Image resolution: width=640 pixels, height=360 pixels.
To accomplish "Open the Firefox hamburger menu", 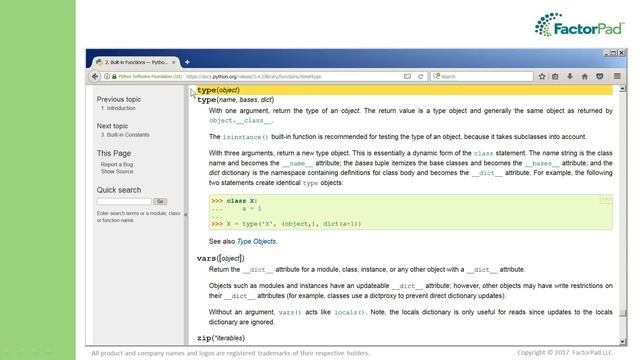I will coord(617,76).
